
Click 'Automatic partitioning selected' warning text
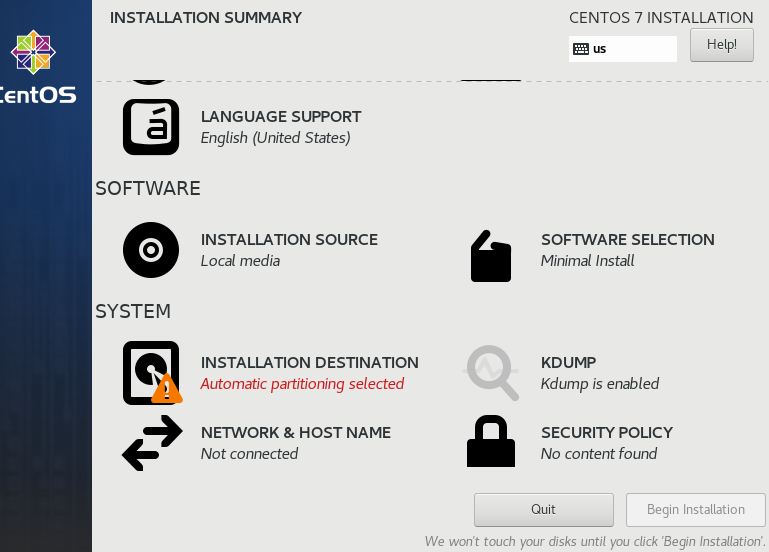pyautogui.click(x=302, y=384)
